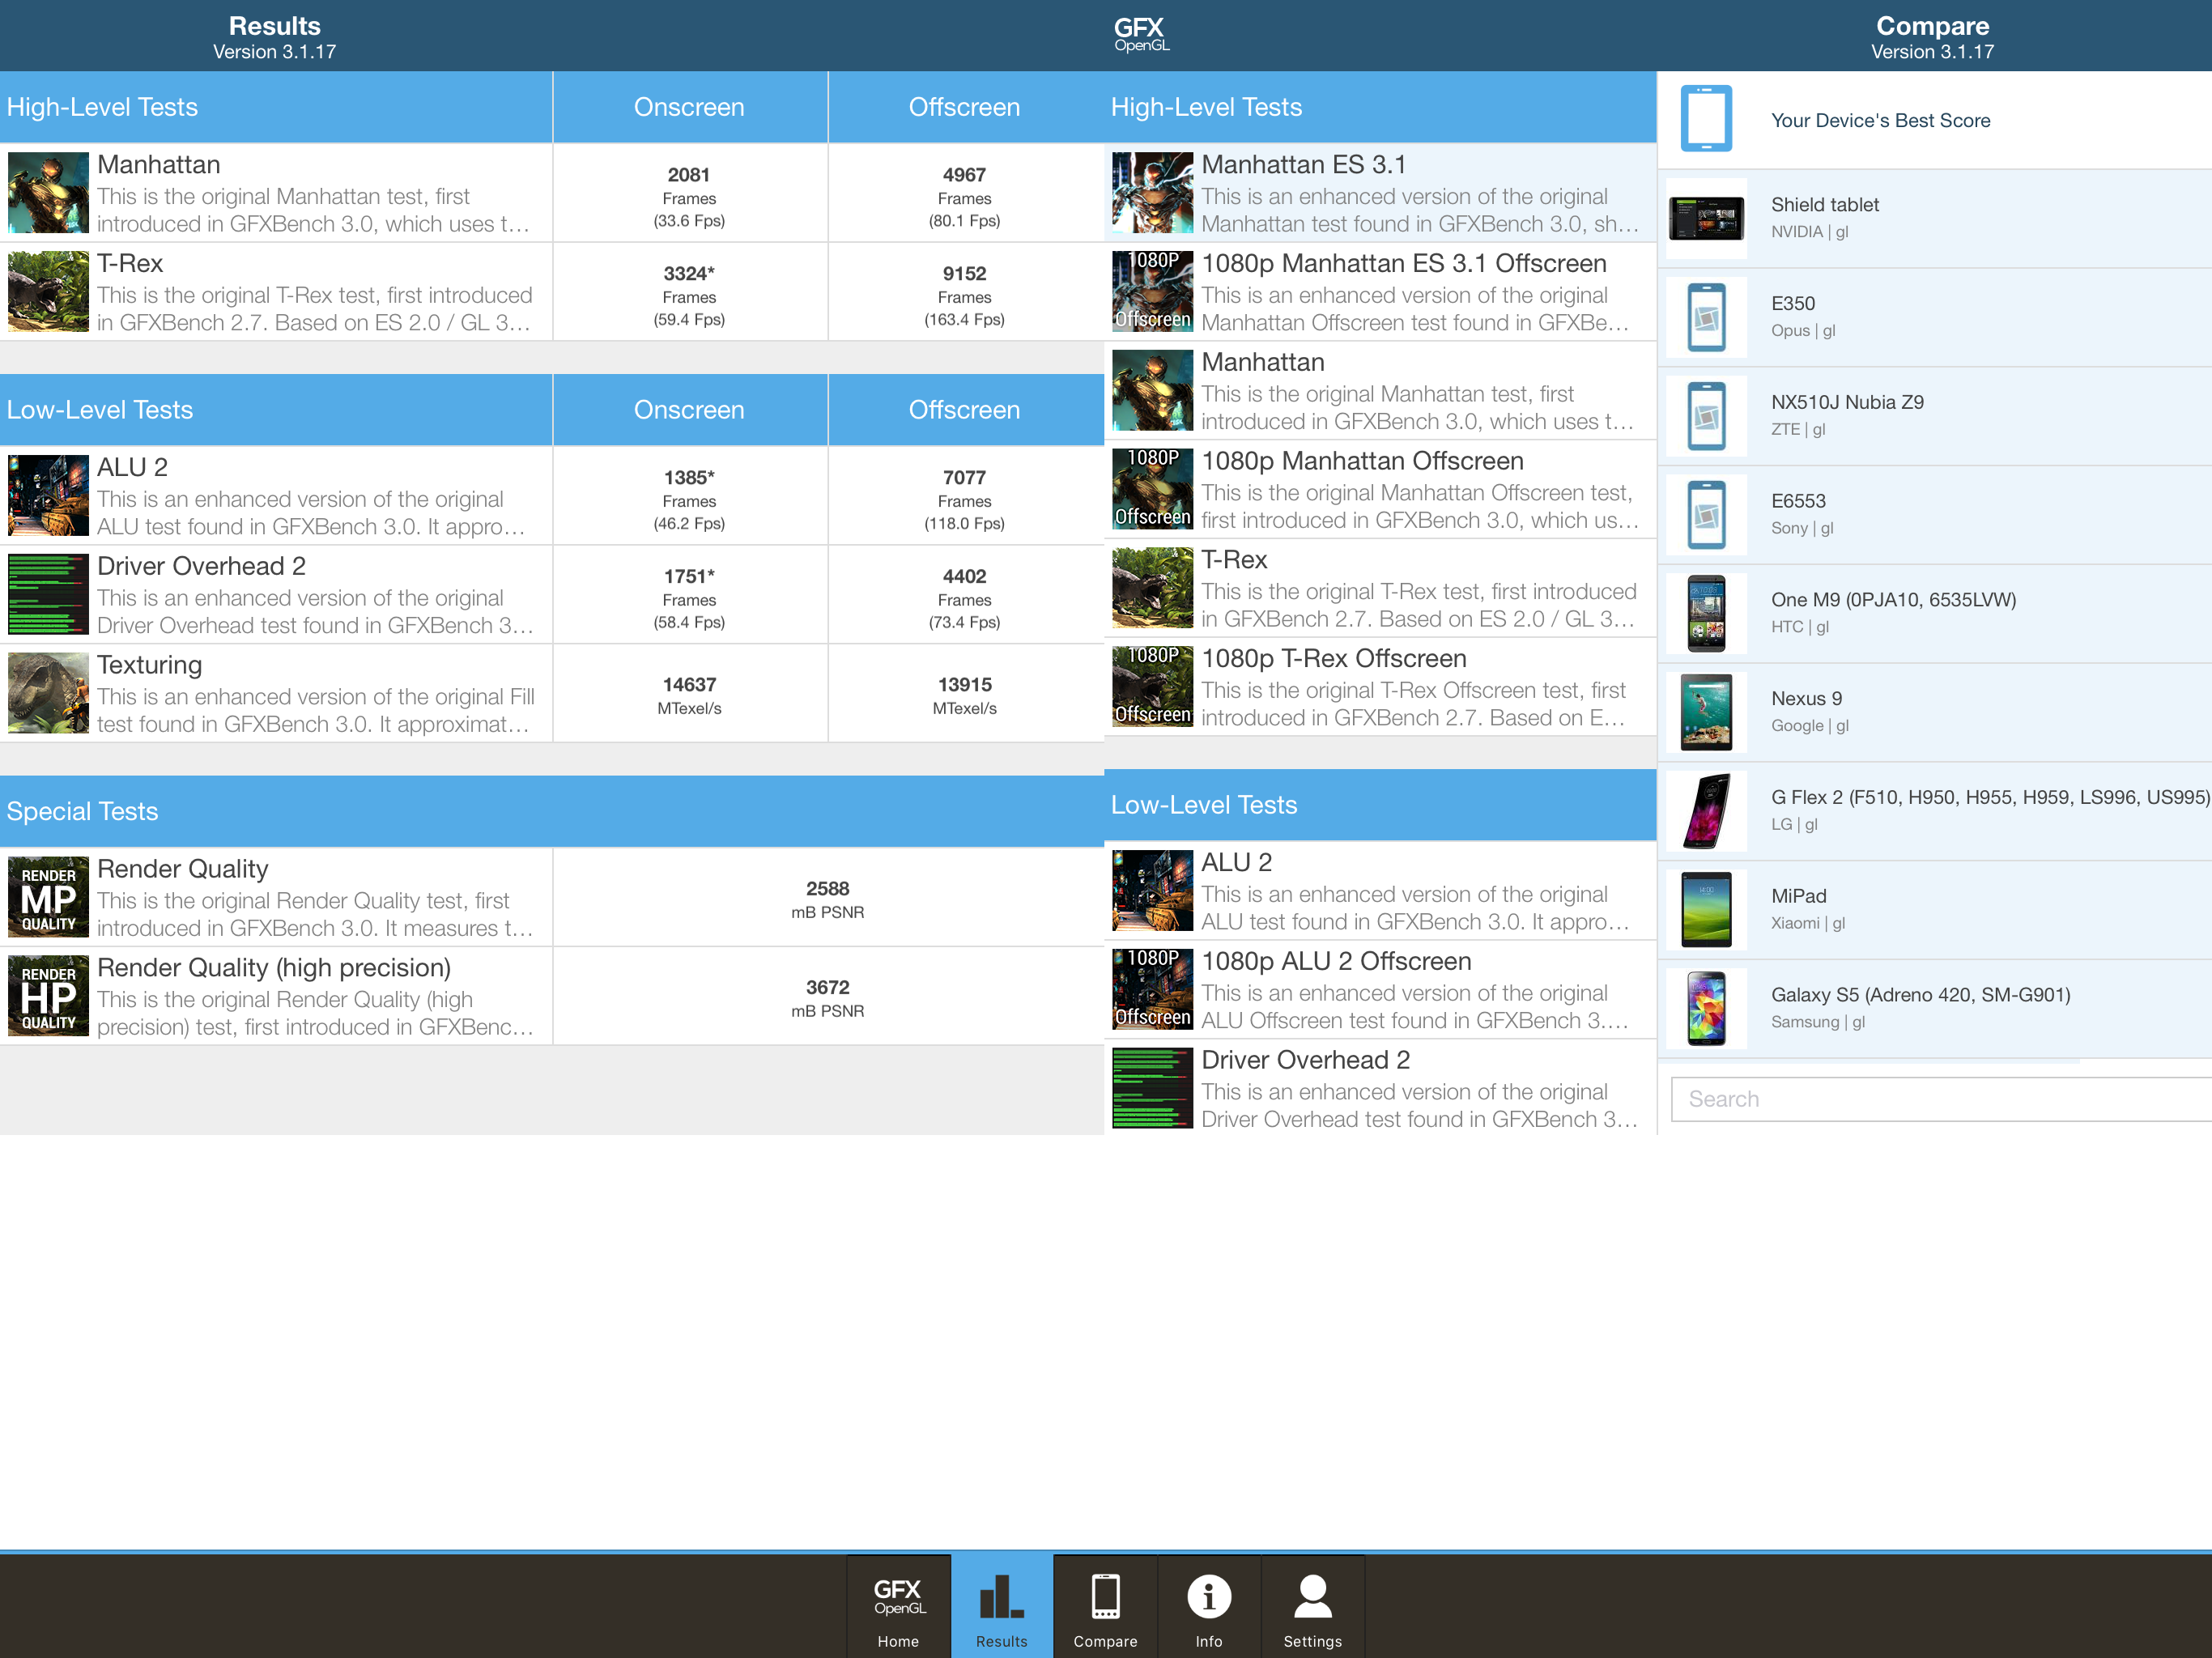Click Texturing onscreen 14637 MTexel/s
Viewport: 2212px width, 1658px height.
tap(689, 696)
